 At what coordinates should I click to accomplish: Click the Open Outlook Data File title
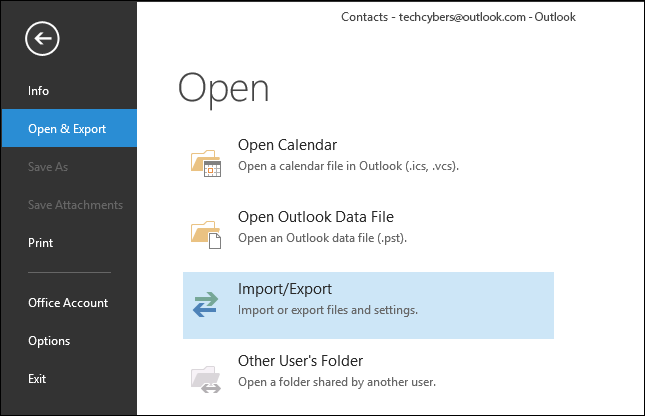316,217
